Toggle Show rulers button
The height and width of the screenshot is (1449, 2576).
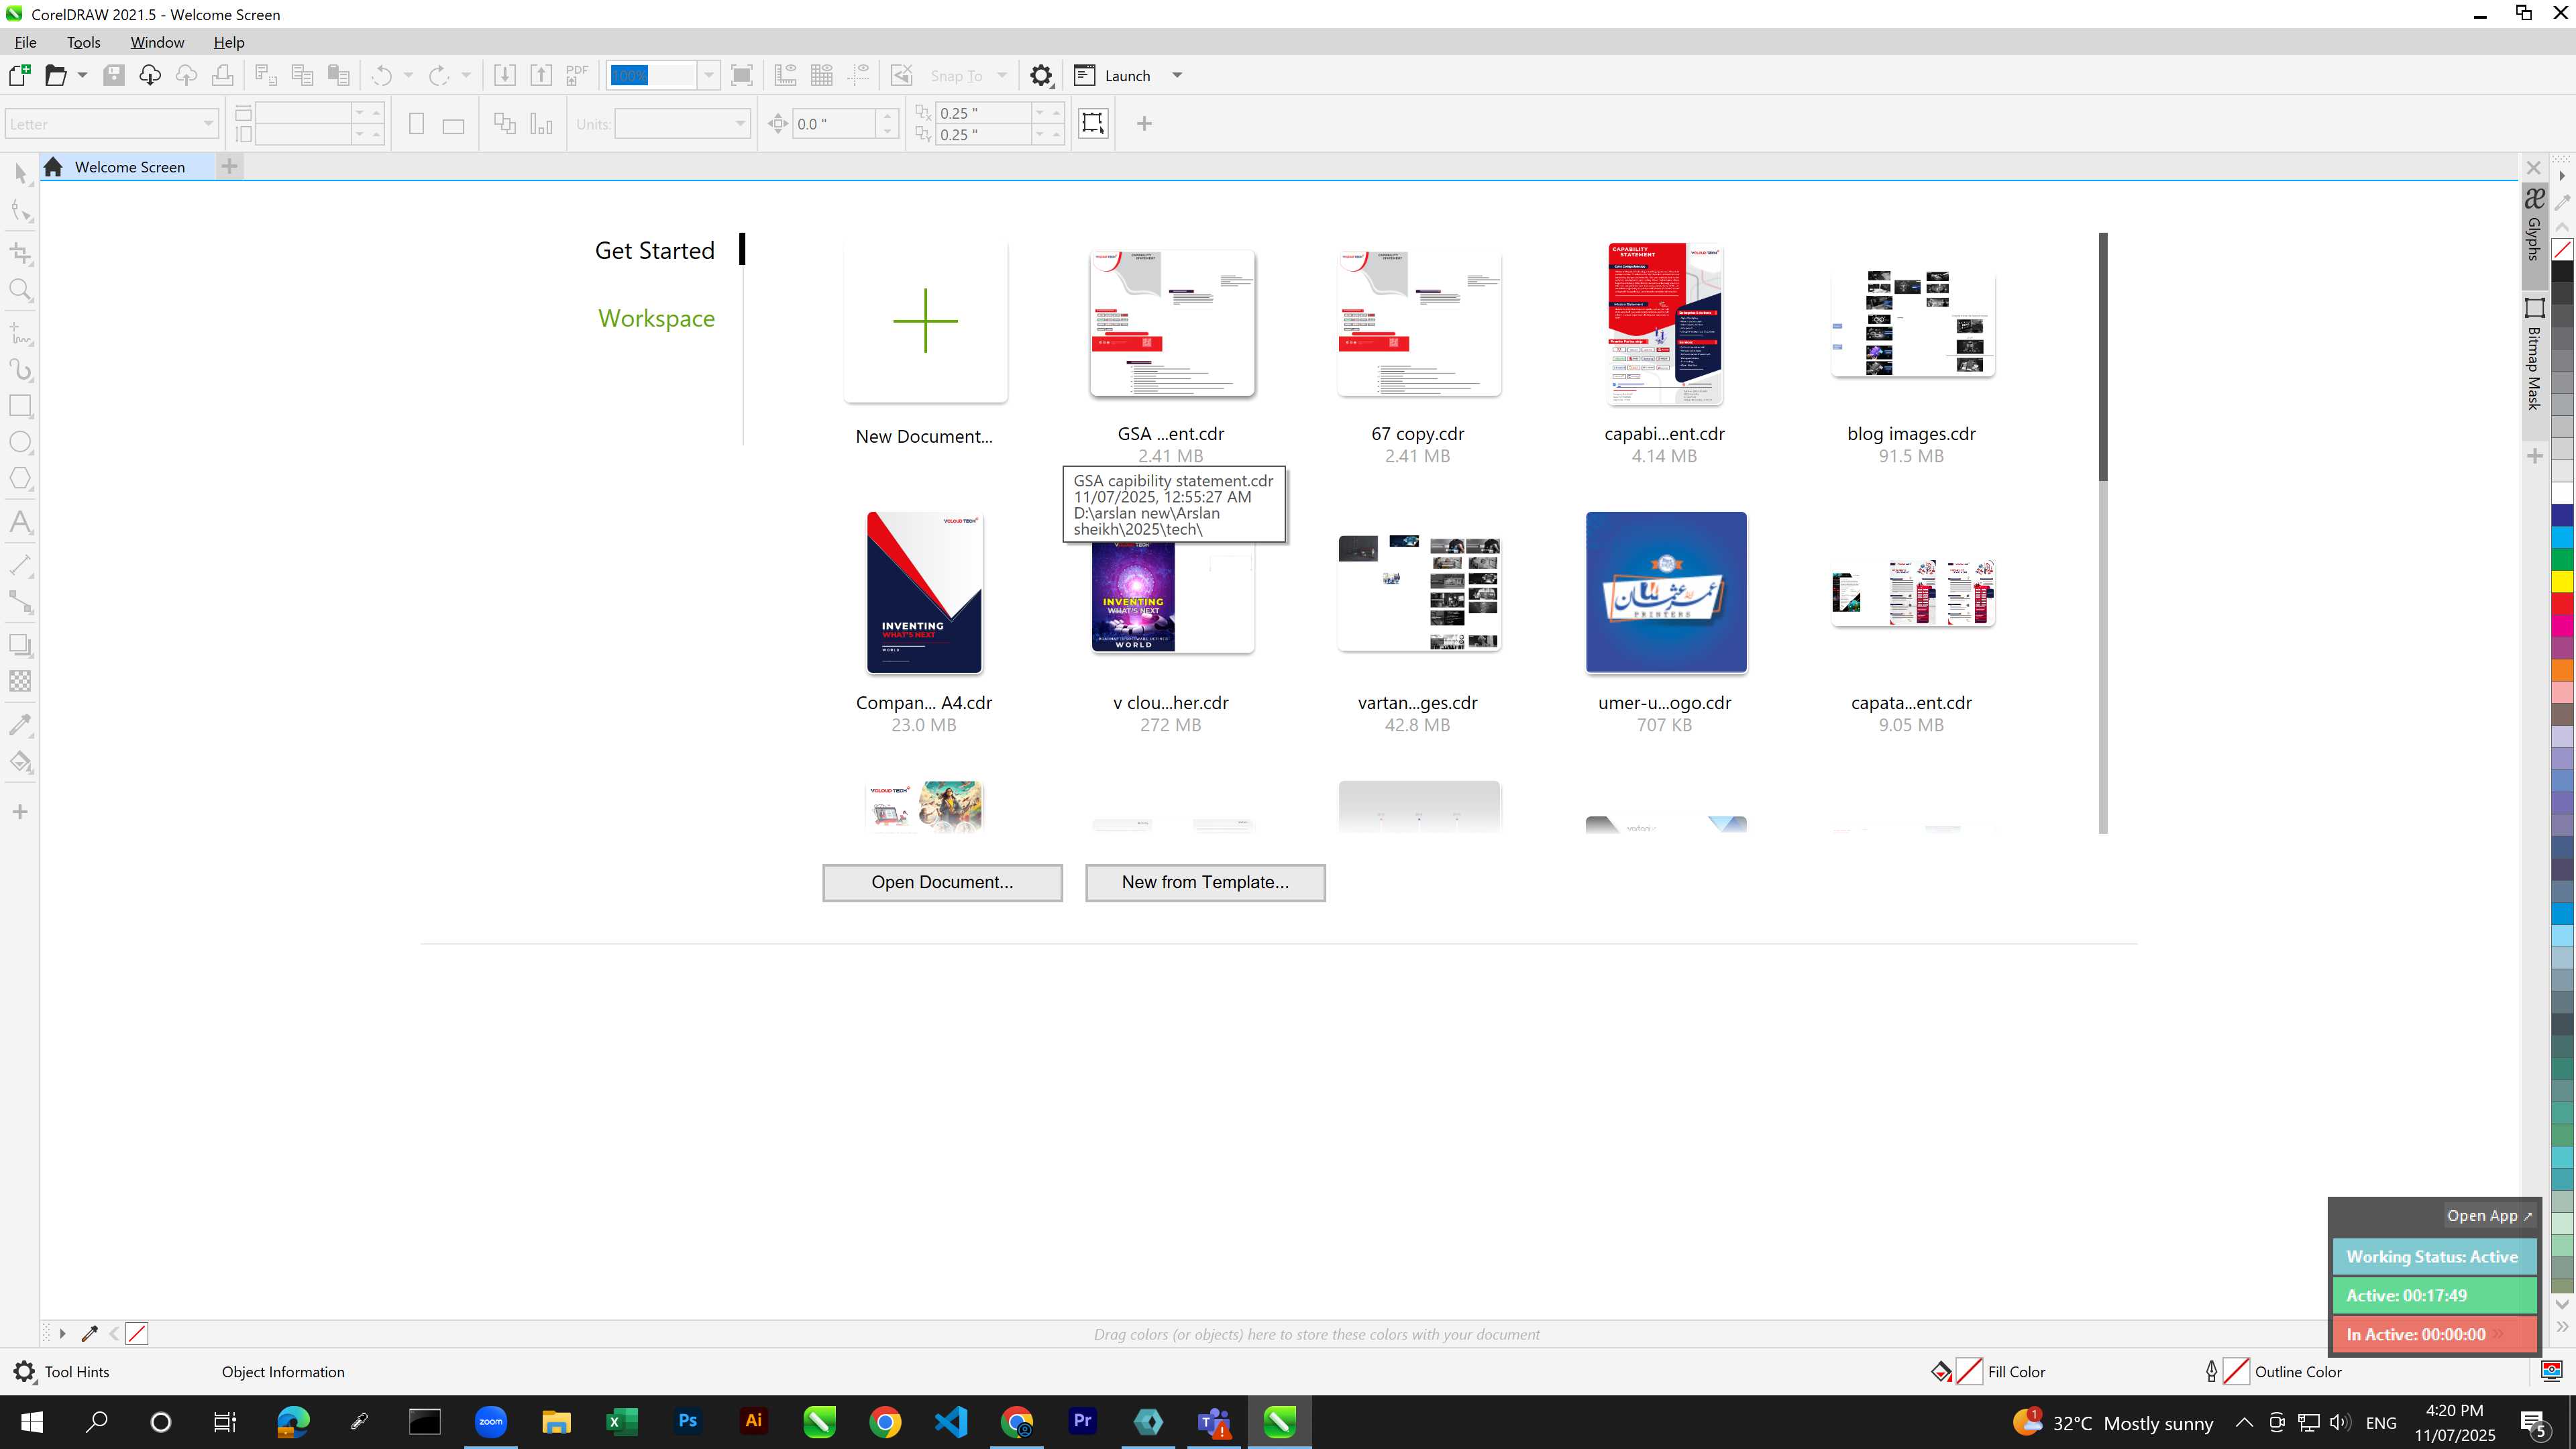[786, 75]
